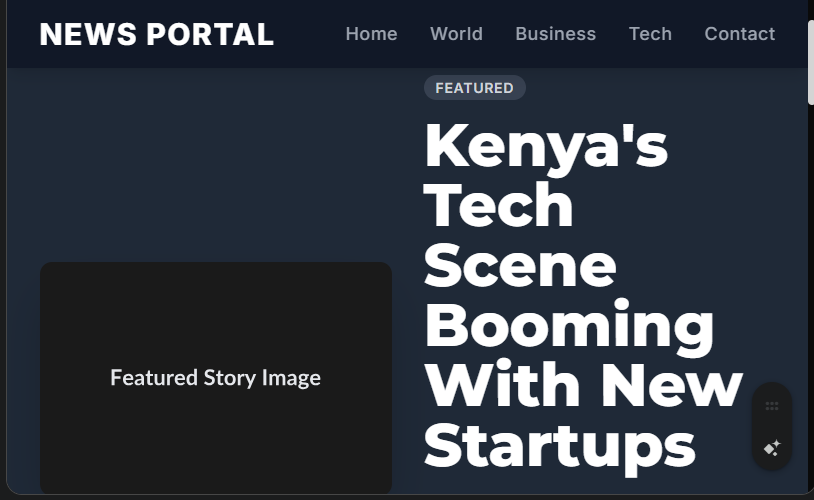This screenshot has width=814, height=500.
Task: Click the six-dot grid handle icon
Action: (772, 406)
